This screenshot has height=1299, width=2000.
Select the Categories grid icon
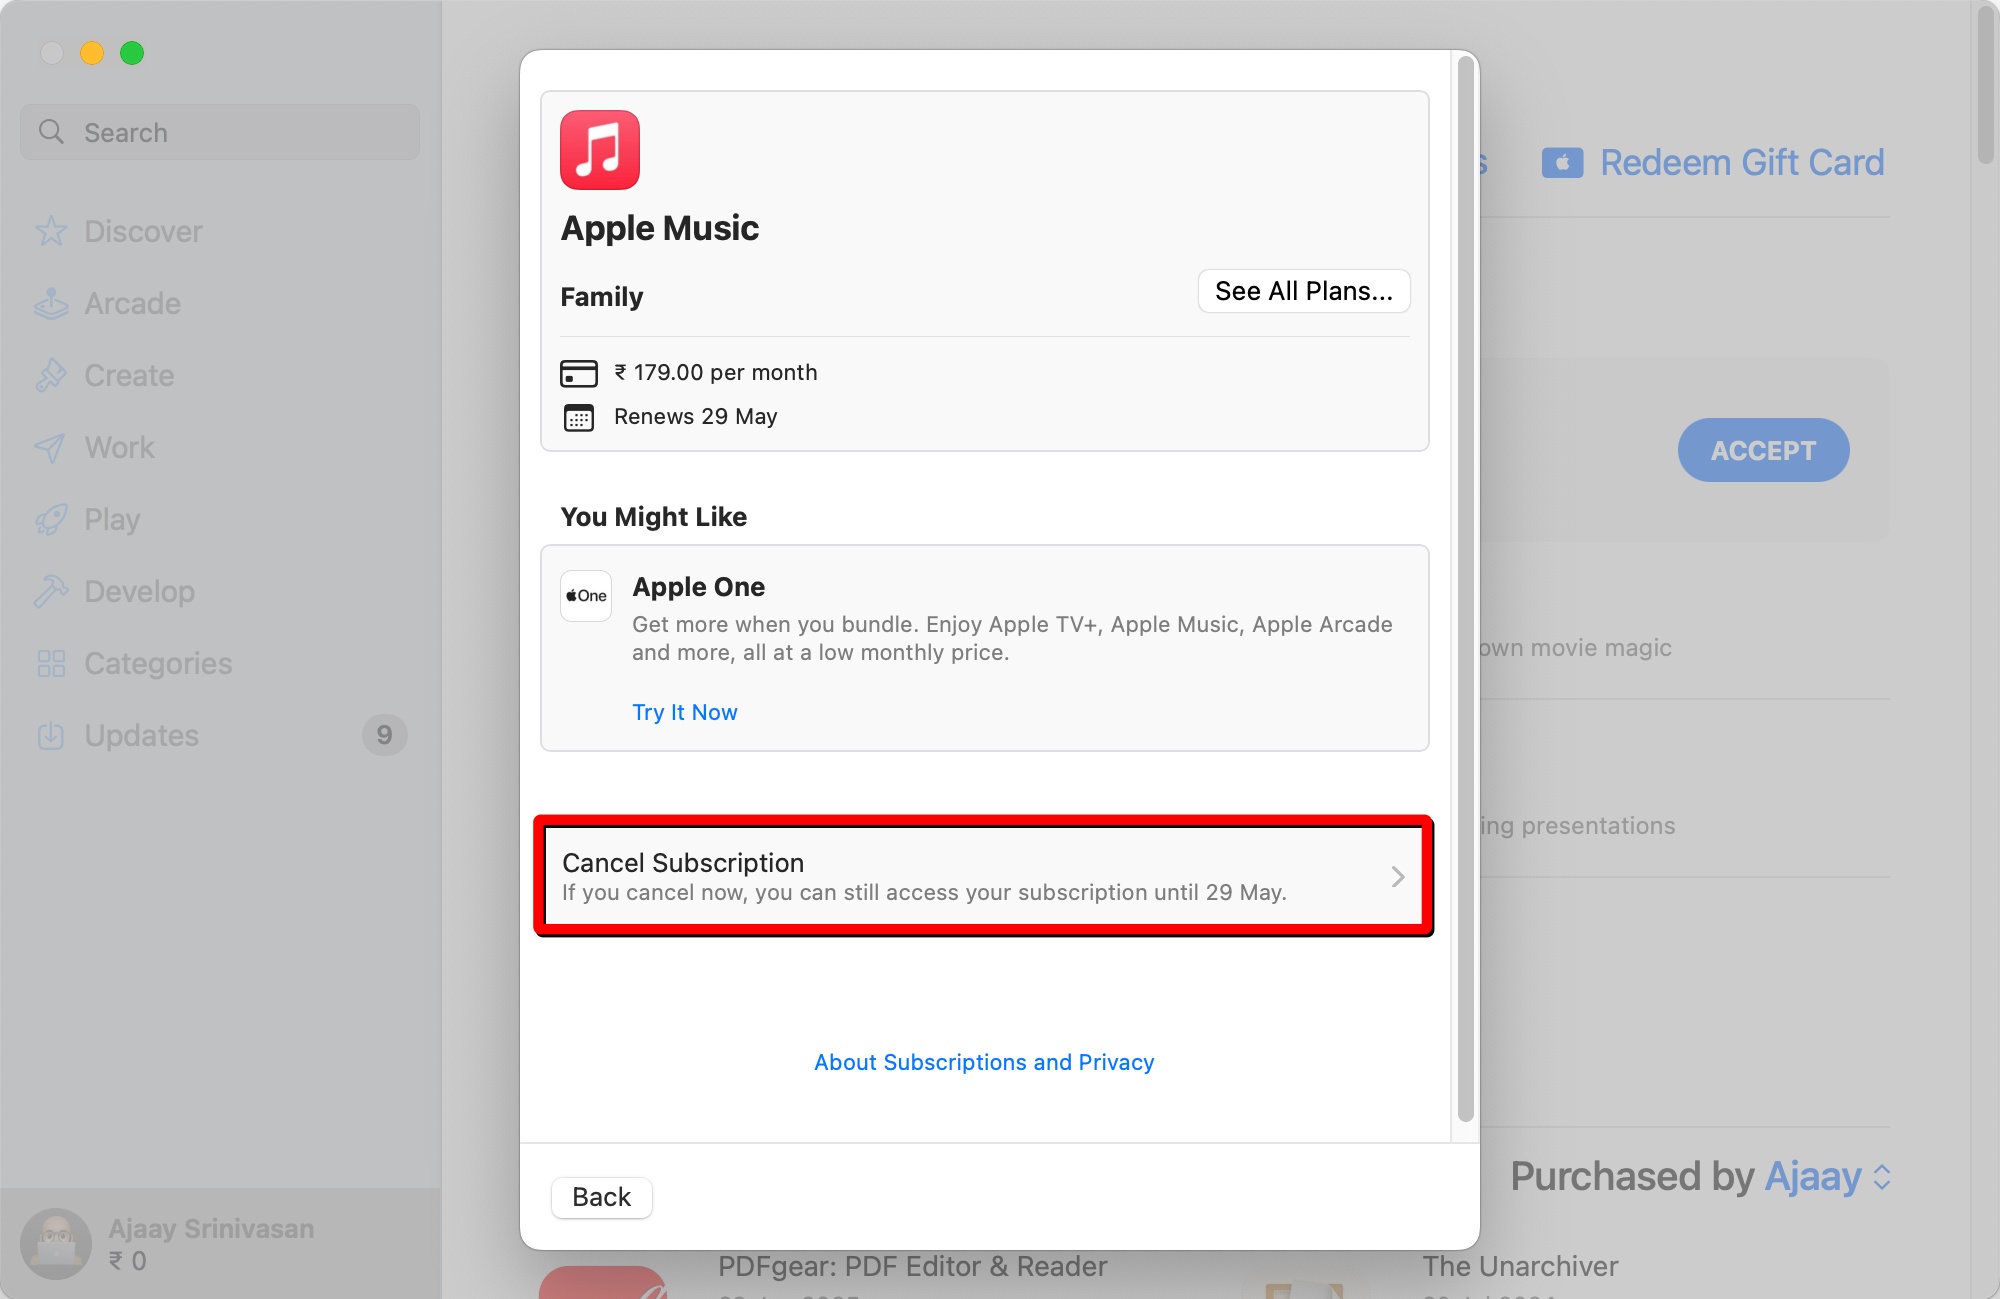pyautogui.click(x=51, y=663)
